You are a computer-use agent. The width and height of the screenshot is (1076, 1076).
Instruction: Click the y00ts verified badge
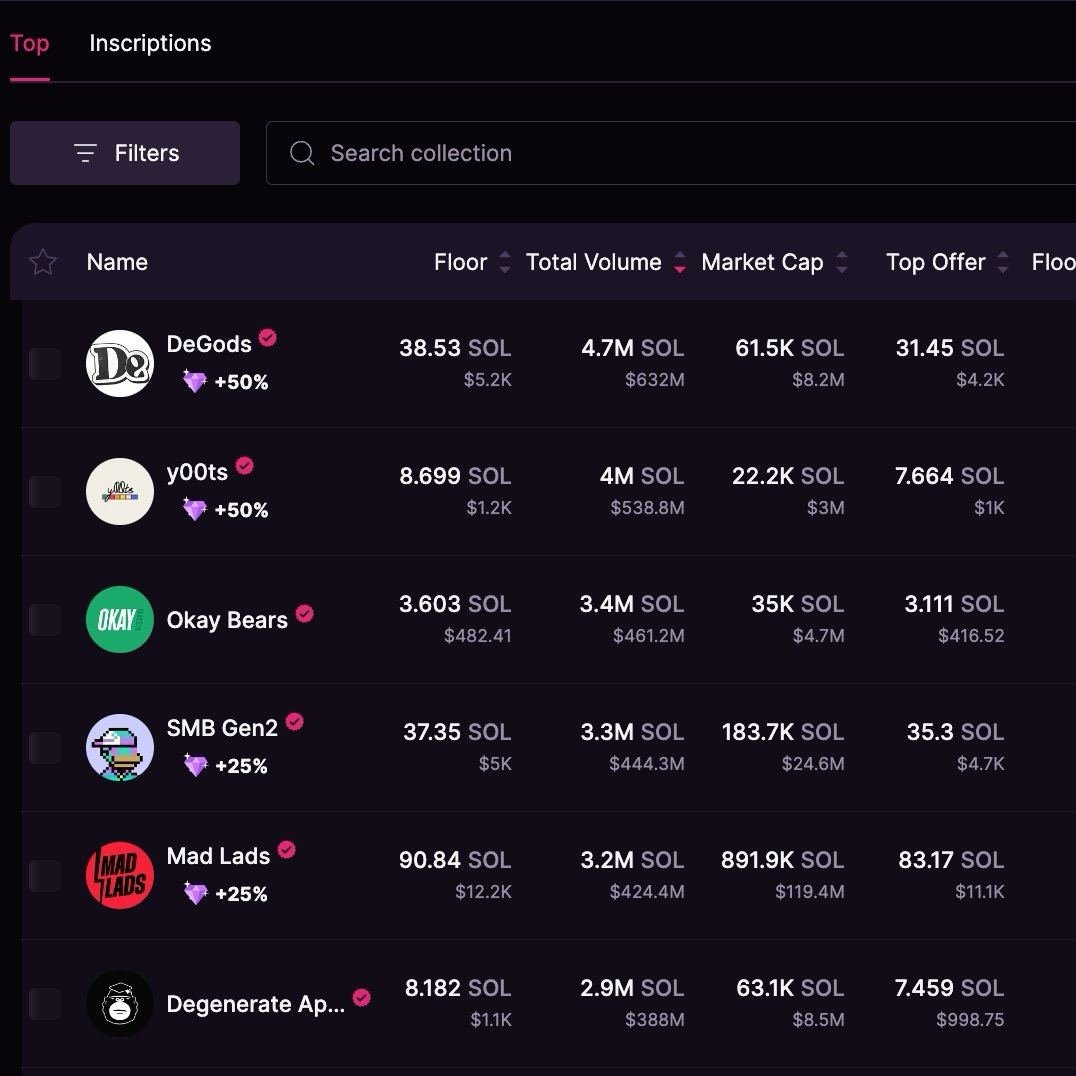tap(244, 466)
